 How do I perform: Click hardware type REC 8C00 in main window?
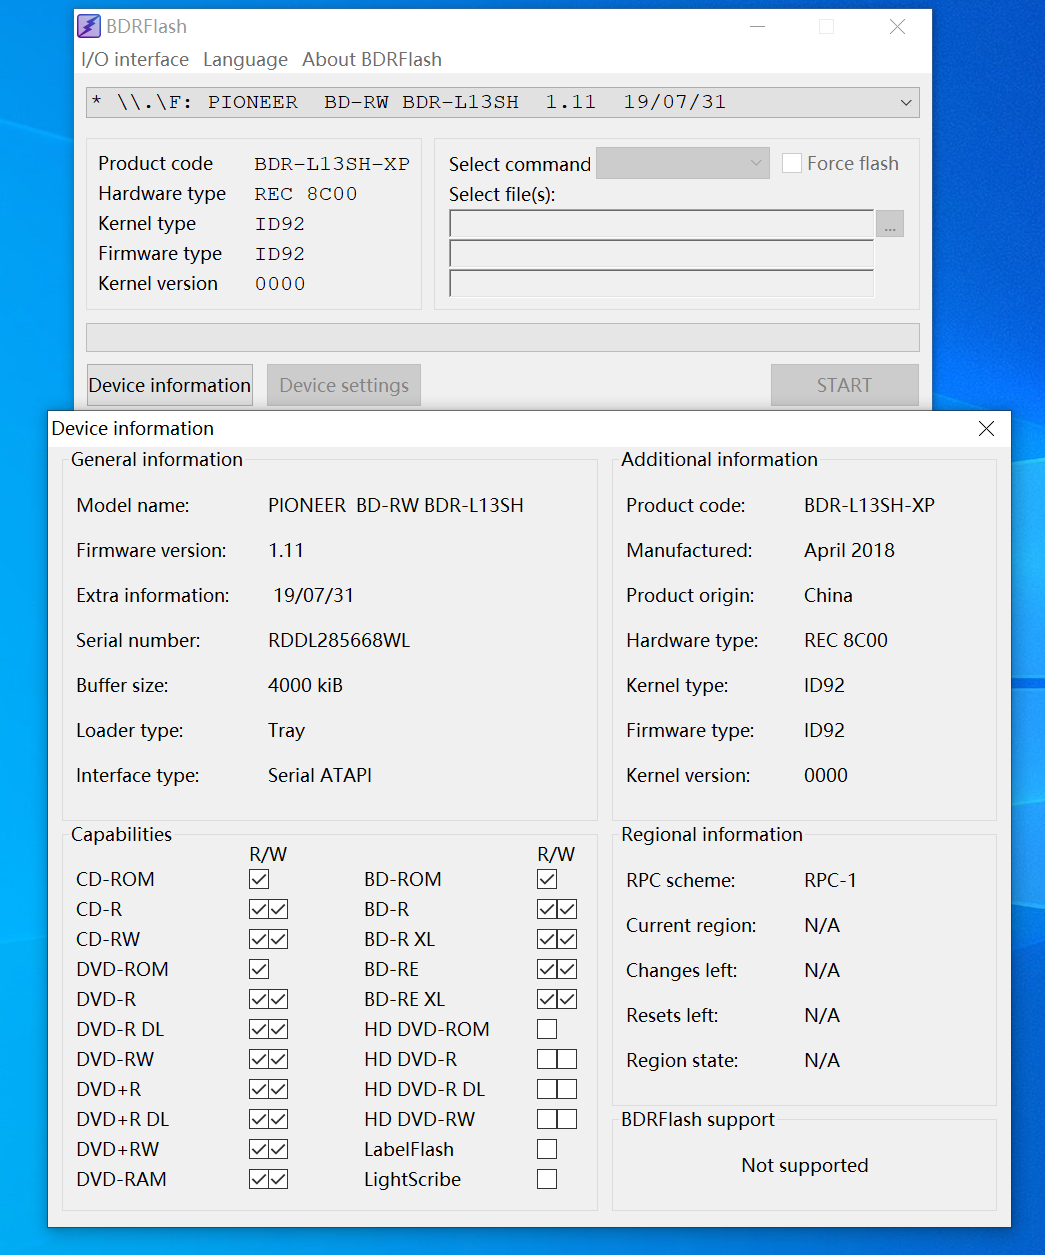[306, 194]
